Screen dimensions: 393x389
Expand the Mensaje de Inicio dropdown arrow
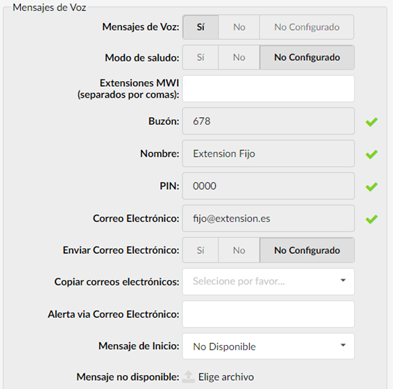[343, 346]
